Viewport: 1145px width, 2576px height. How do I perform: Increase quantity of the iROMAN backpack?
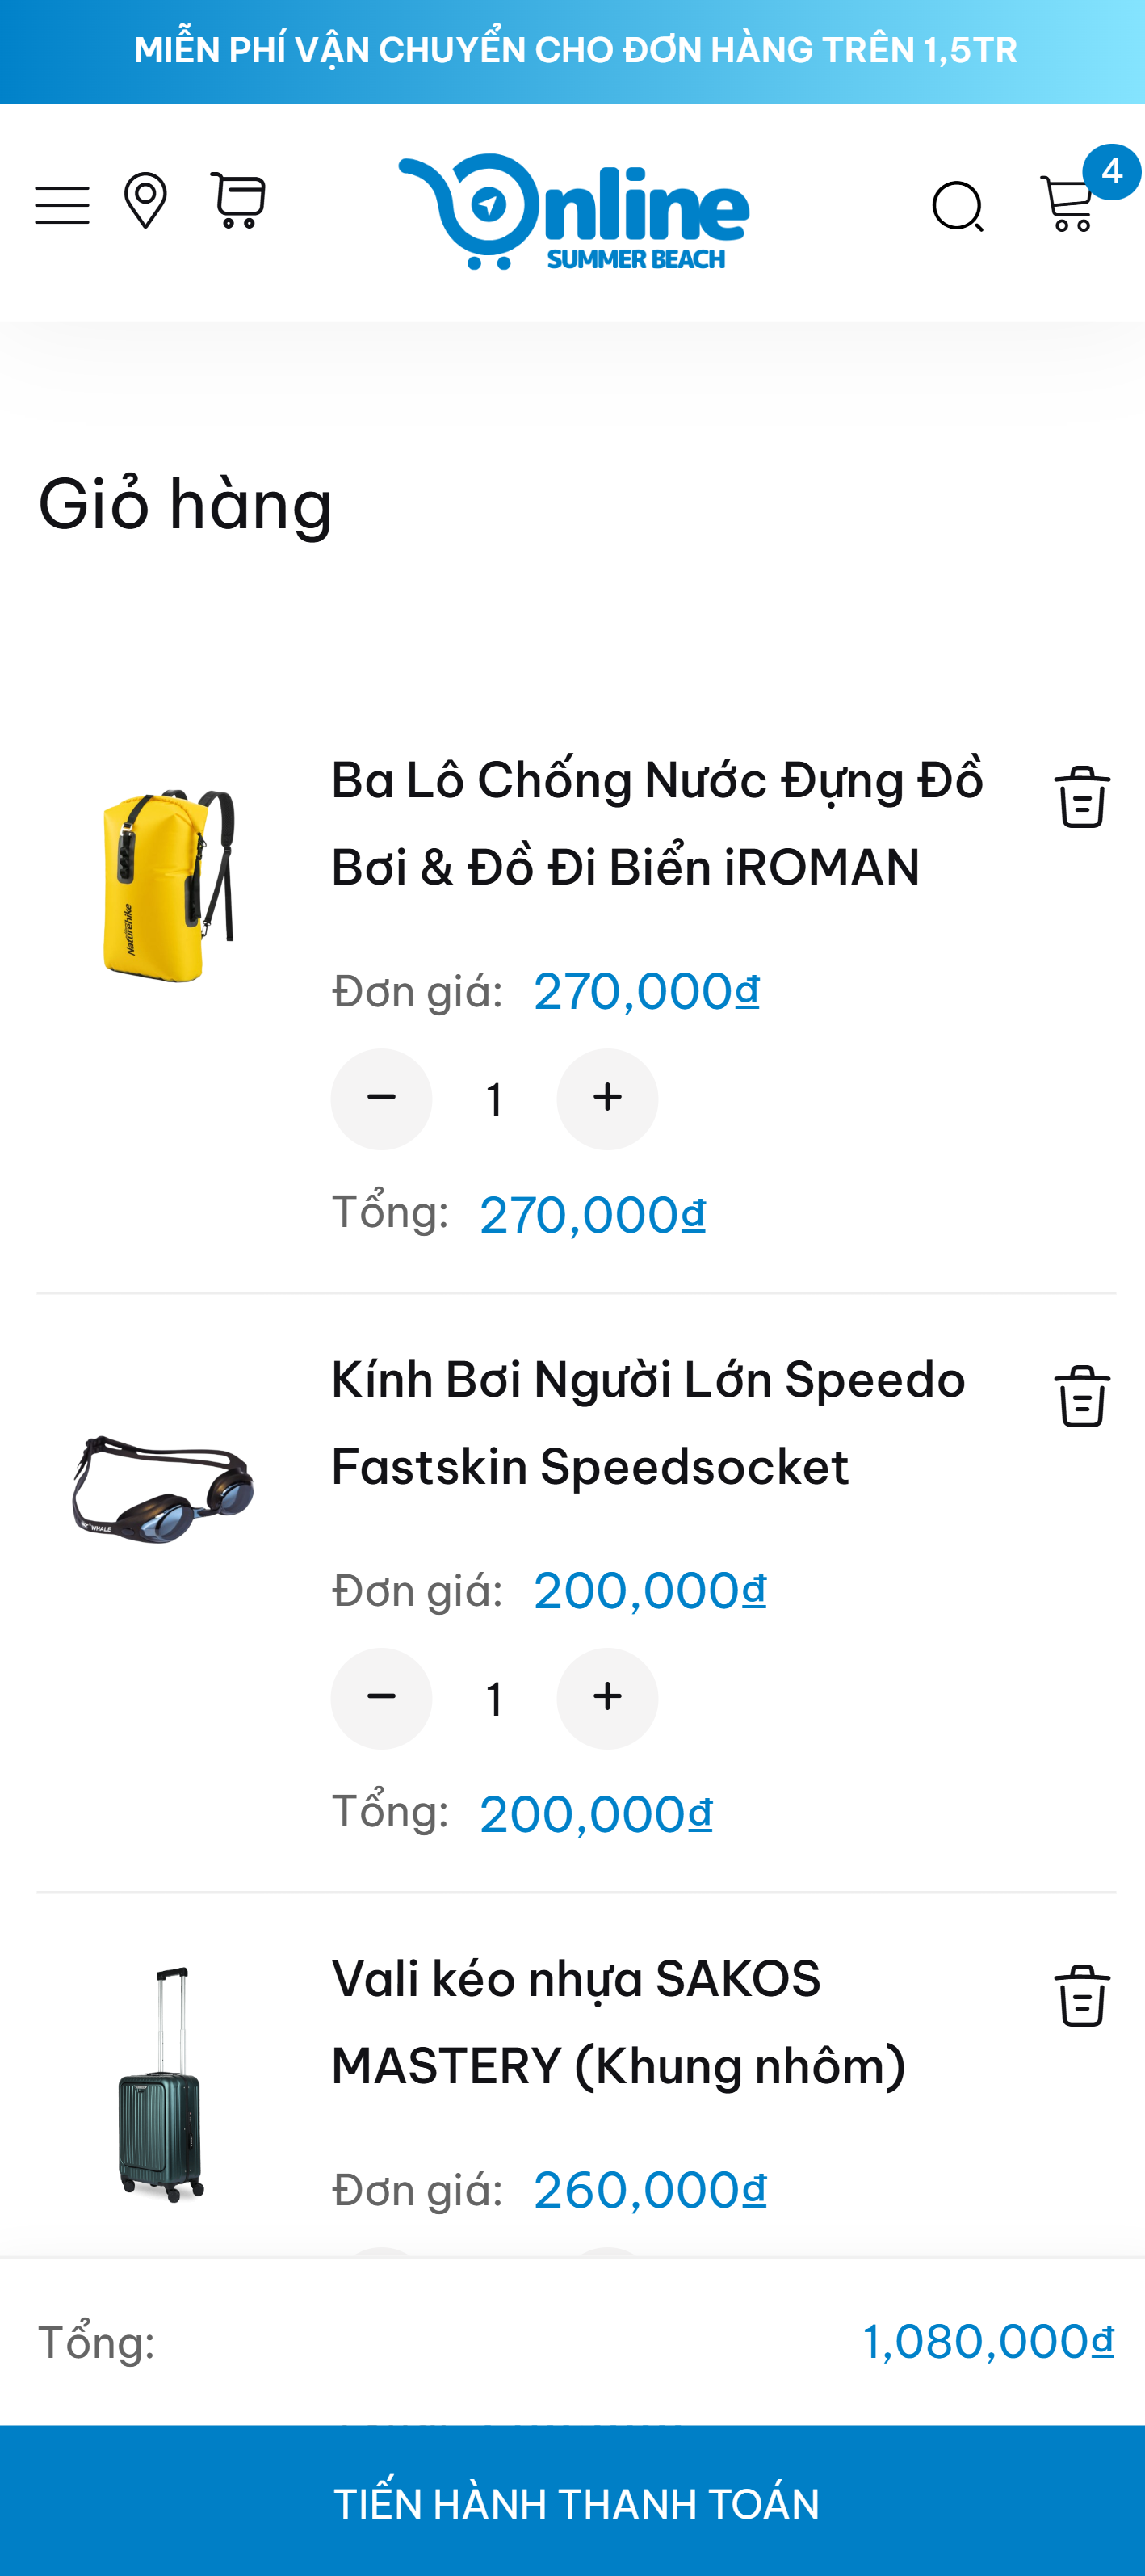[x=607, y=1099]
